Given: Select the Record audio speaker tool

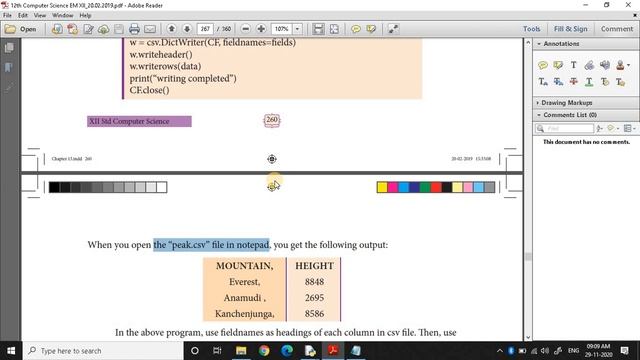Looking at the screenshot, I should tap(605, 65).
